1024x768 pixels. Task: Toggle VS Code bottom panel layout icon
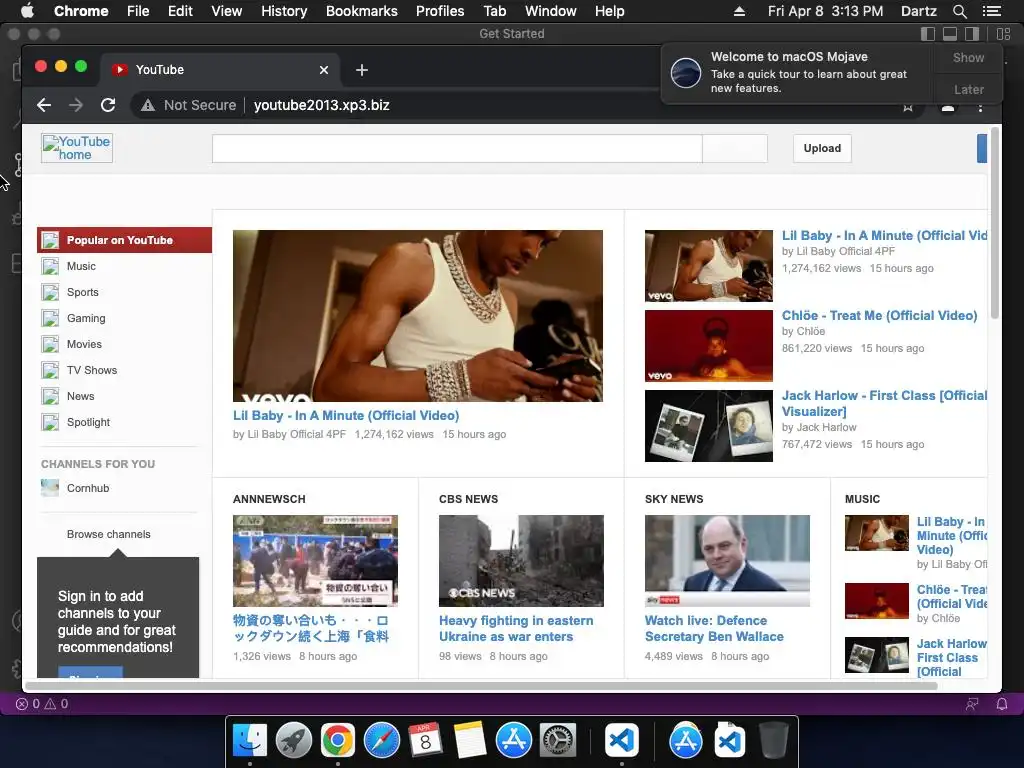950,34
